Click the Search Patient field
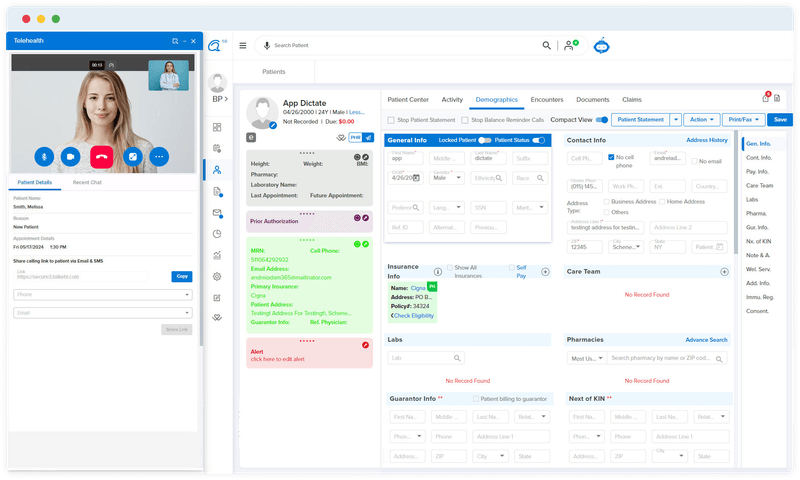800x480 pixels. (x=400, y=45)
